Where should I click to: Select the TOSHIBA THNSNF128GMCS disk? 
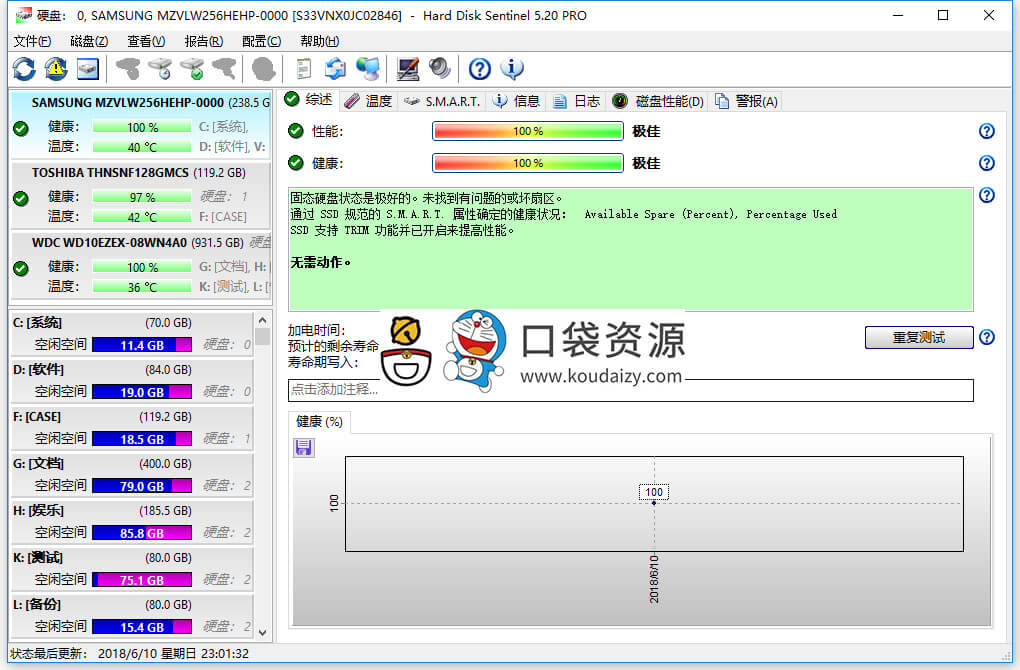141,194
